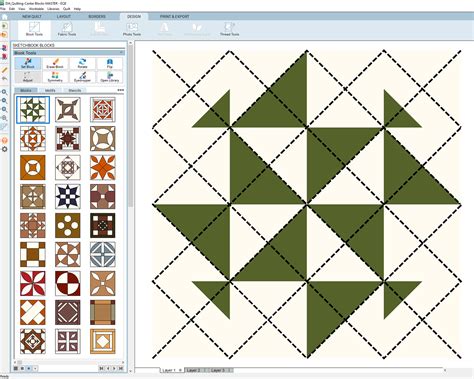The image size is (474, 379).
Task: Click the palette horizontal scrollbar
Action: point(69,362)
